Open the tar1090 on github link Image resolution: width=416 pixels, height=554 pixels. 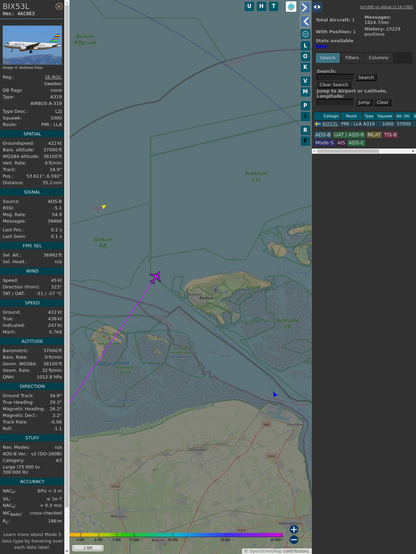pyautogui.click(x=386, y=7)
